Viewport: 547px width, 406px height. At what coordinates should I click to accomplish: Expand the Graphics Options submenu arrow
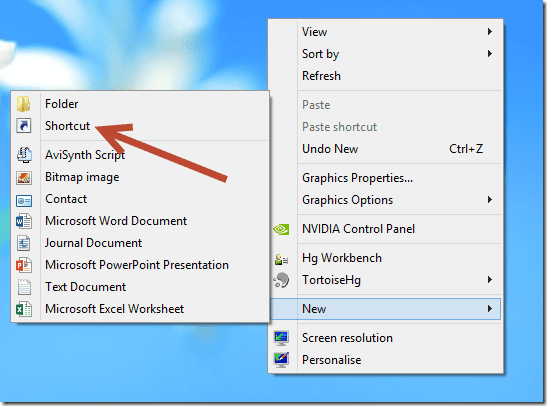pos(490,200)
